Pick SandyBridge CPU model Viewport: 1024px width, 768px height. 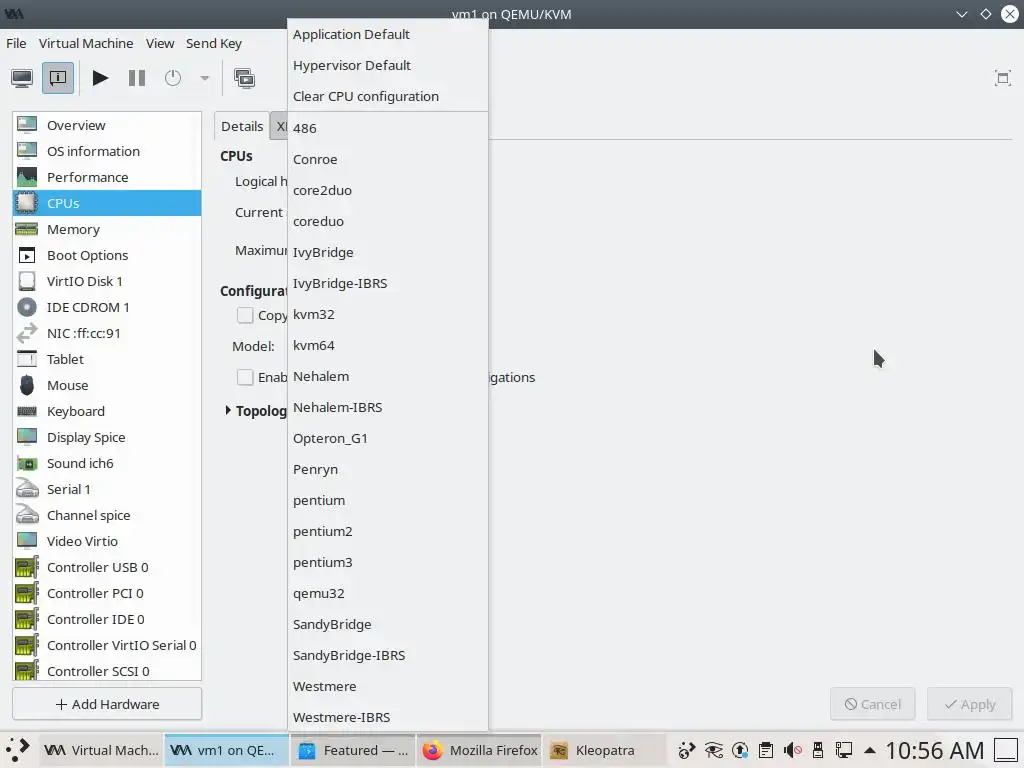click(388, 624)
